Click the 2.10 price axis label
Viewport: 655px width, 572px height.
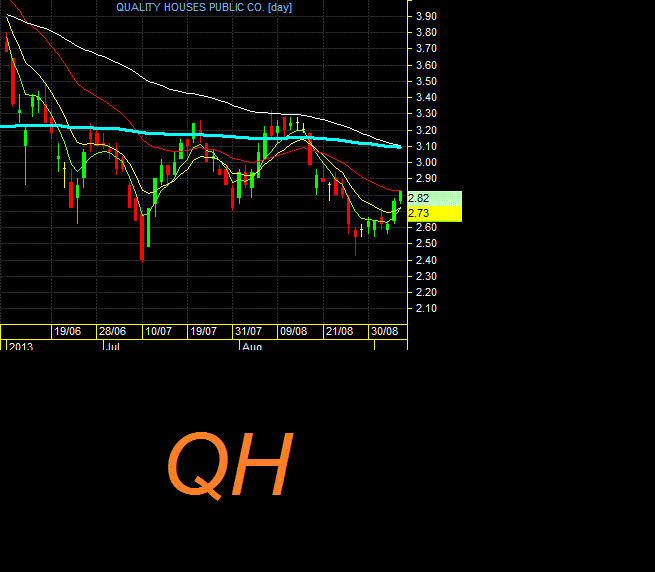tap(427, 308)
